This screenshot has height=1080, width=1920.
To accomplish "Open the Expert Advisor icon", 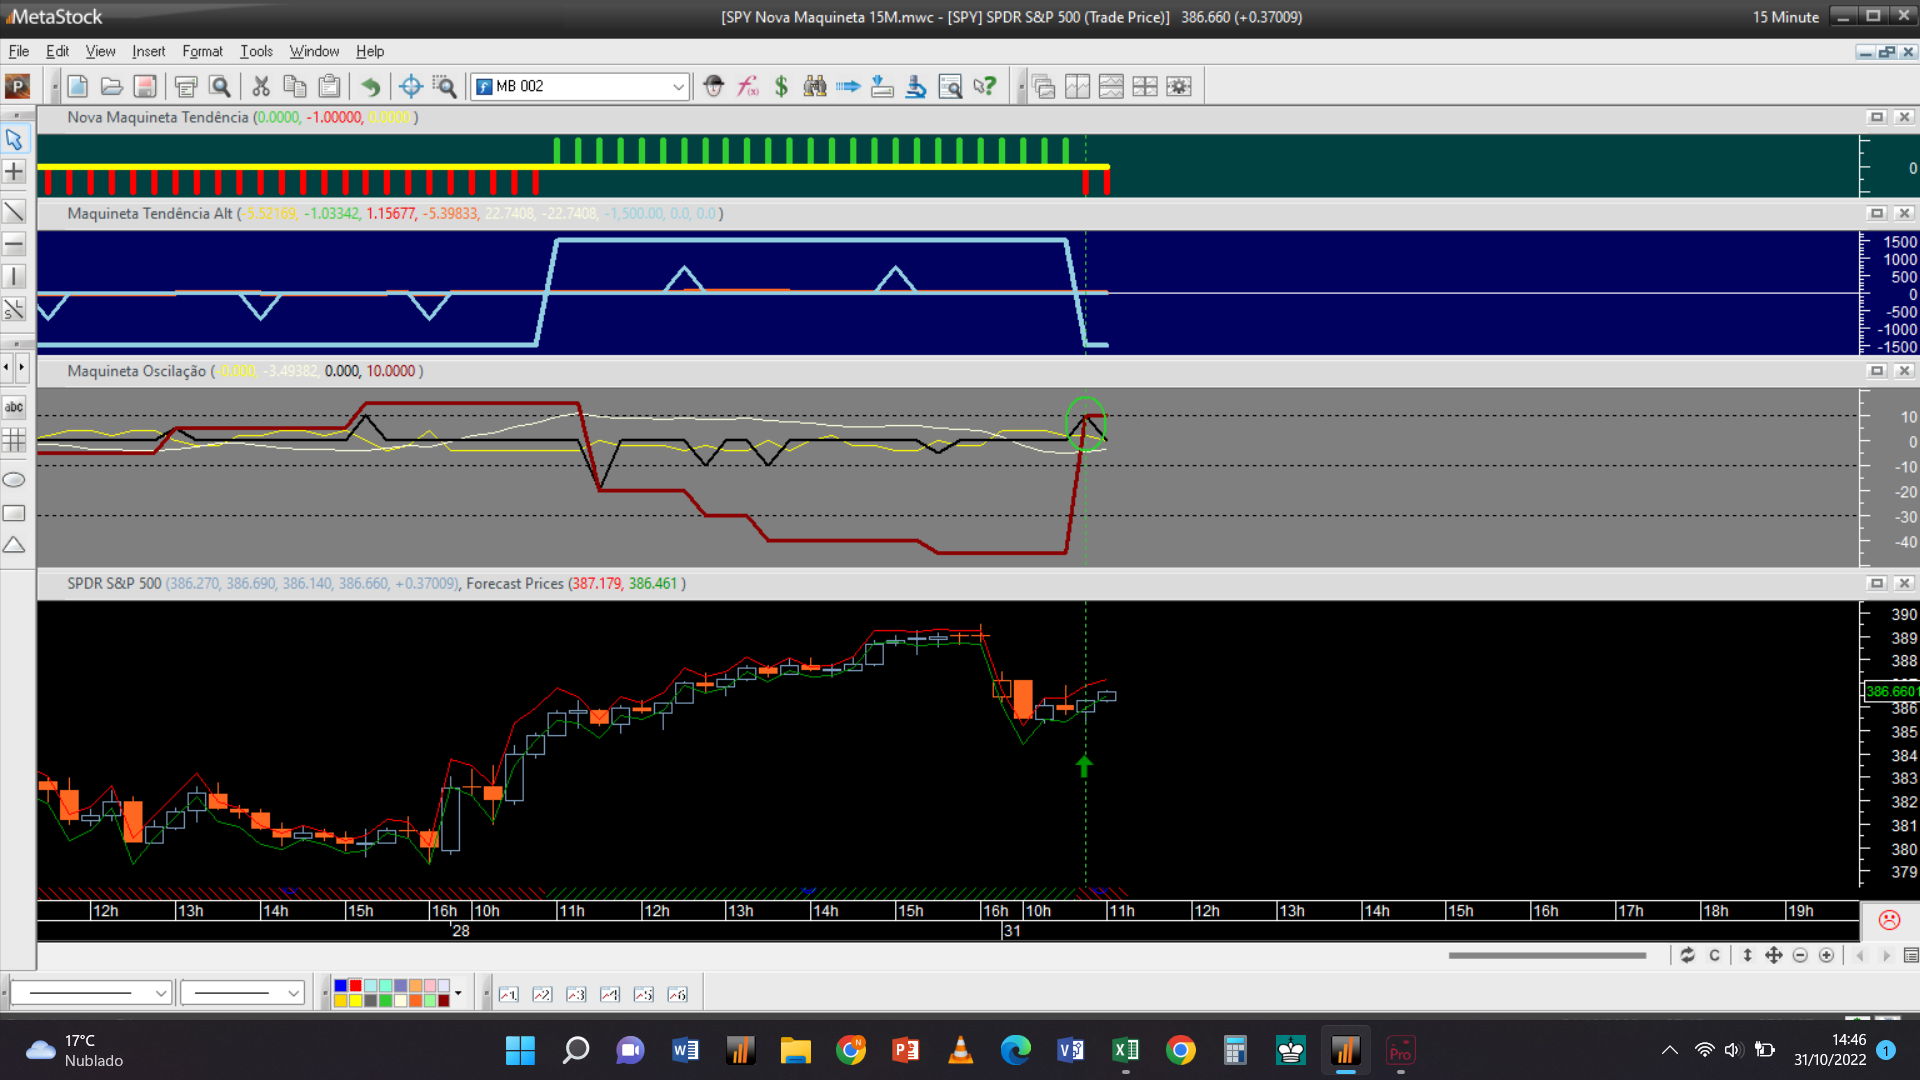I will 713,87.
